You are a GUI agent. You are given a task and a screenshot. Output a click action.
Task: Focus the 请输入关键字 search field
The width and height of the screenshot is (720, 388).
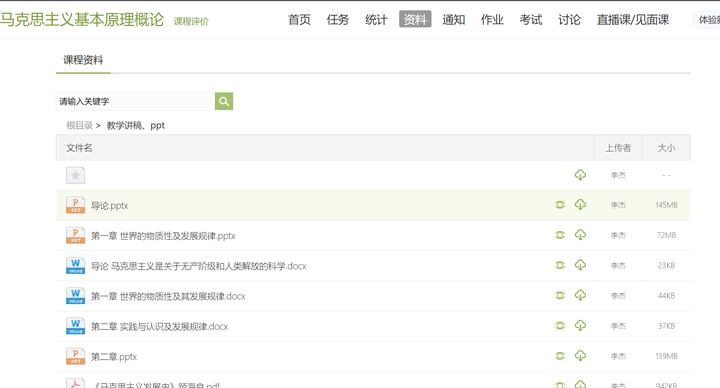click(135, 101)
